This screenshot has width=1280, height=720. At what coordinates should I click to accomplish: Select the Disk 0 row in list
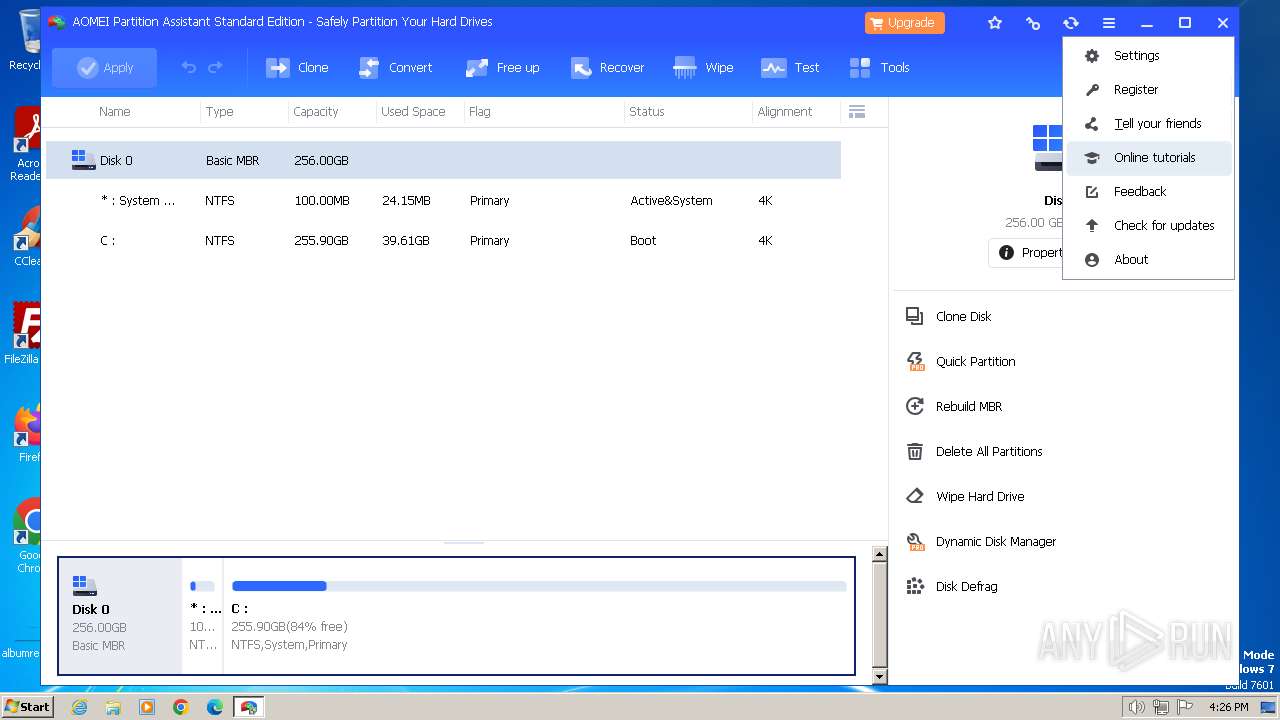pos(443,160)
